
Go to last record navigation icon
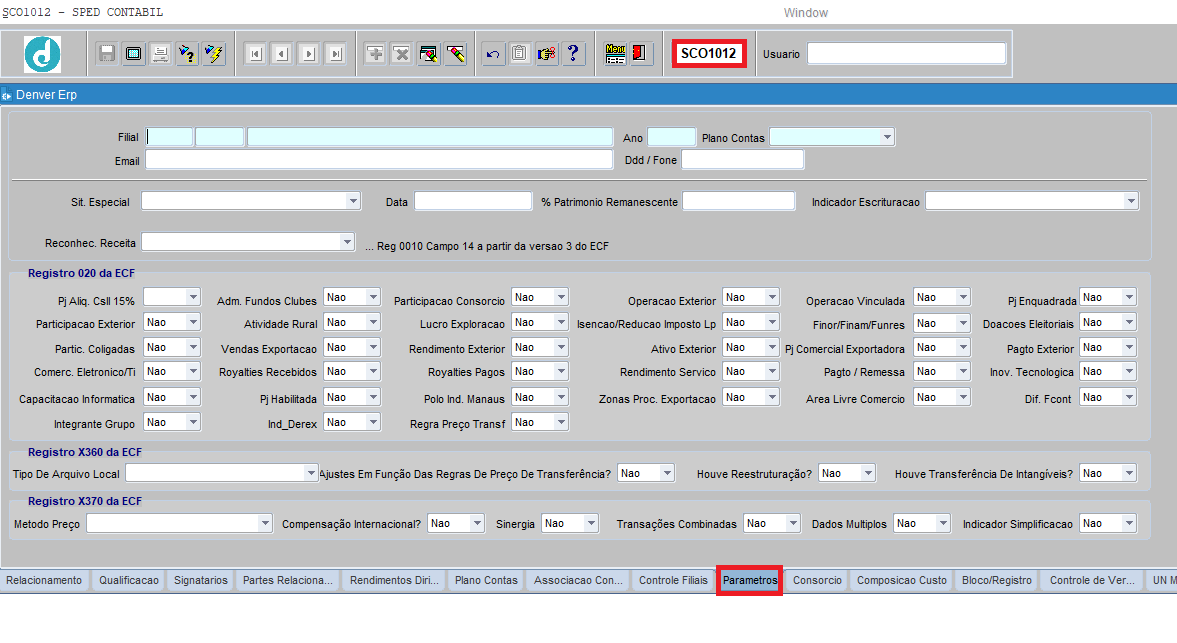pos(336,54)
